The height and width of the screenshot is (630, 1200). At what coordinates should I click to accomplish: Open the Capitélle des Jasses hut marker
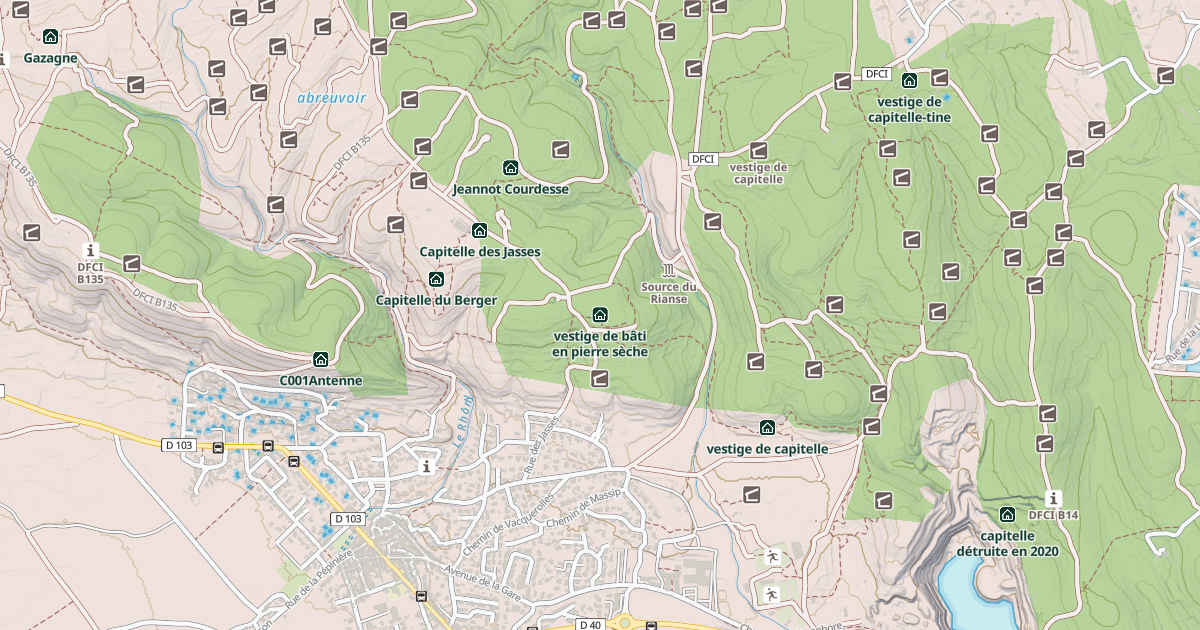click(479, 230)
